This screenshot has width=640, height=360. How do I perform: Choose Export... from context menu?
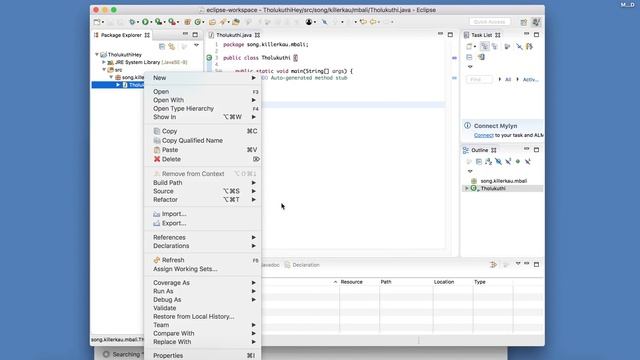[203, 223]
